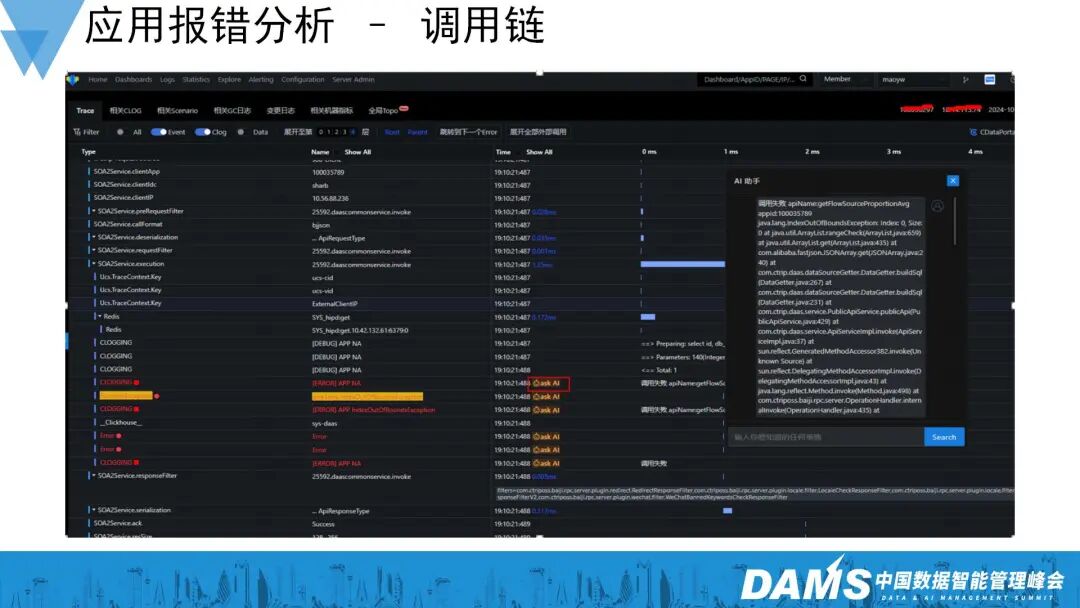
Task: Collapse the SOA2Service.deserialization row
Action: [x=94, y=238]
